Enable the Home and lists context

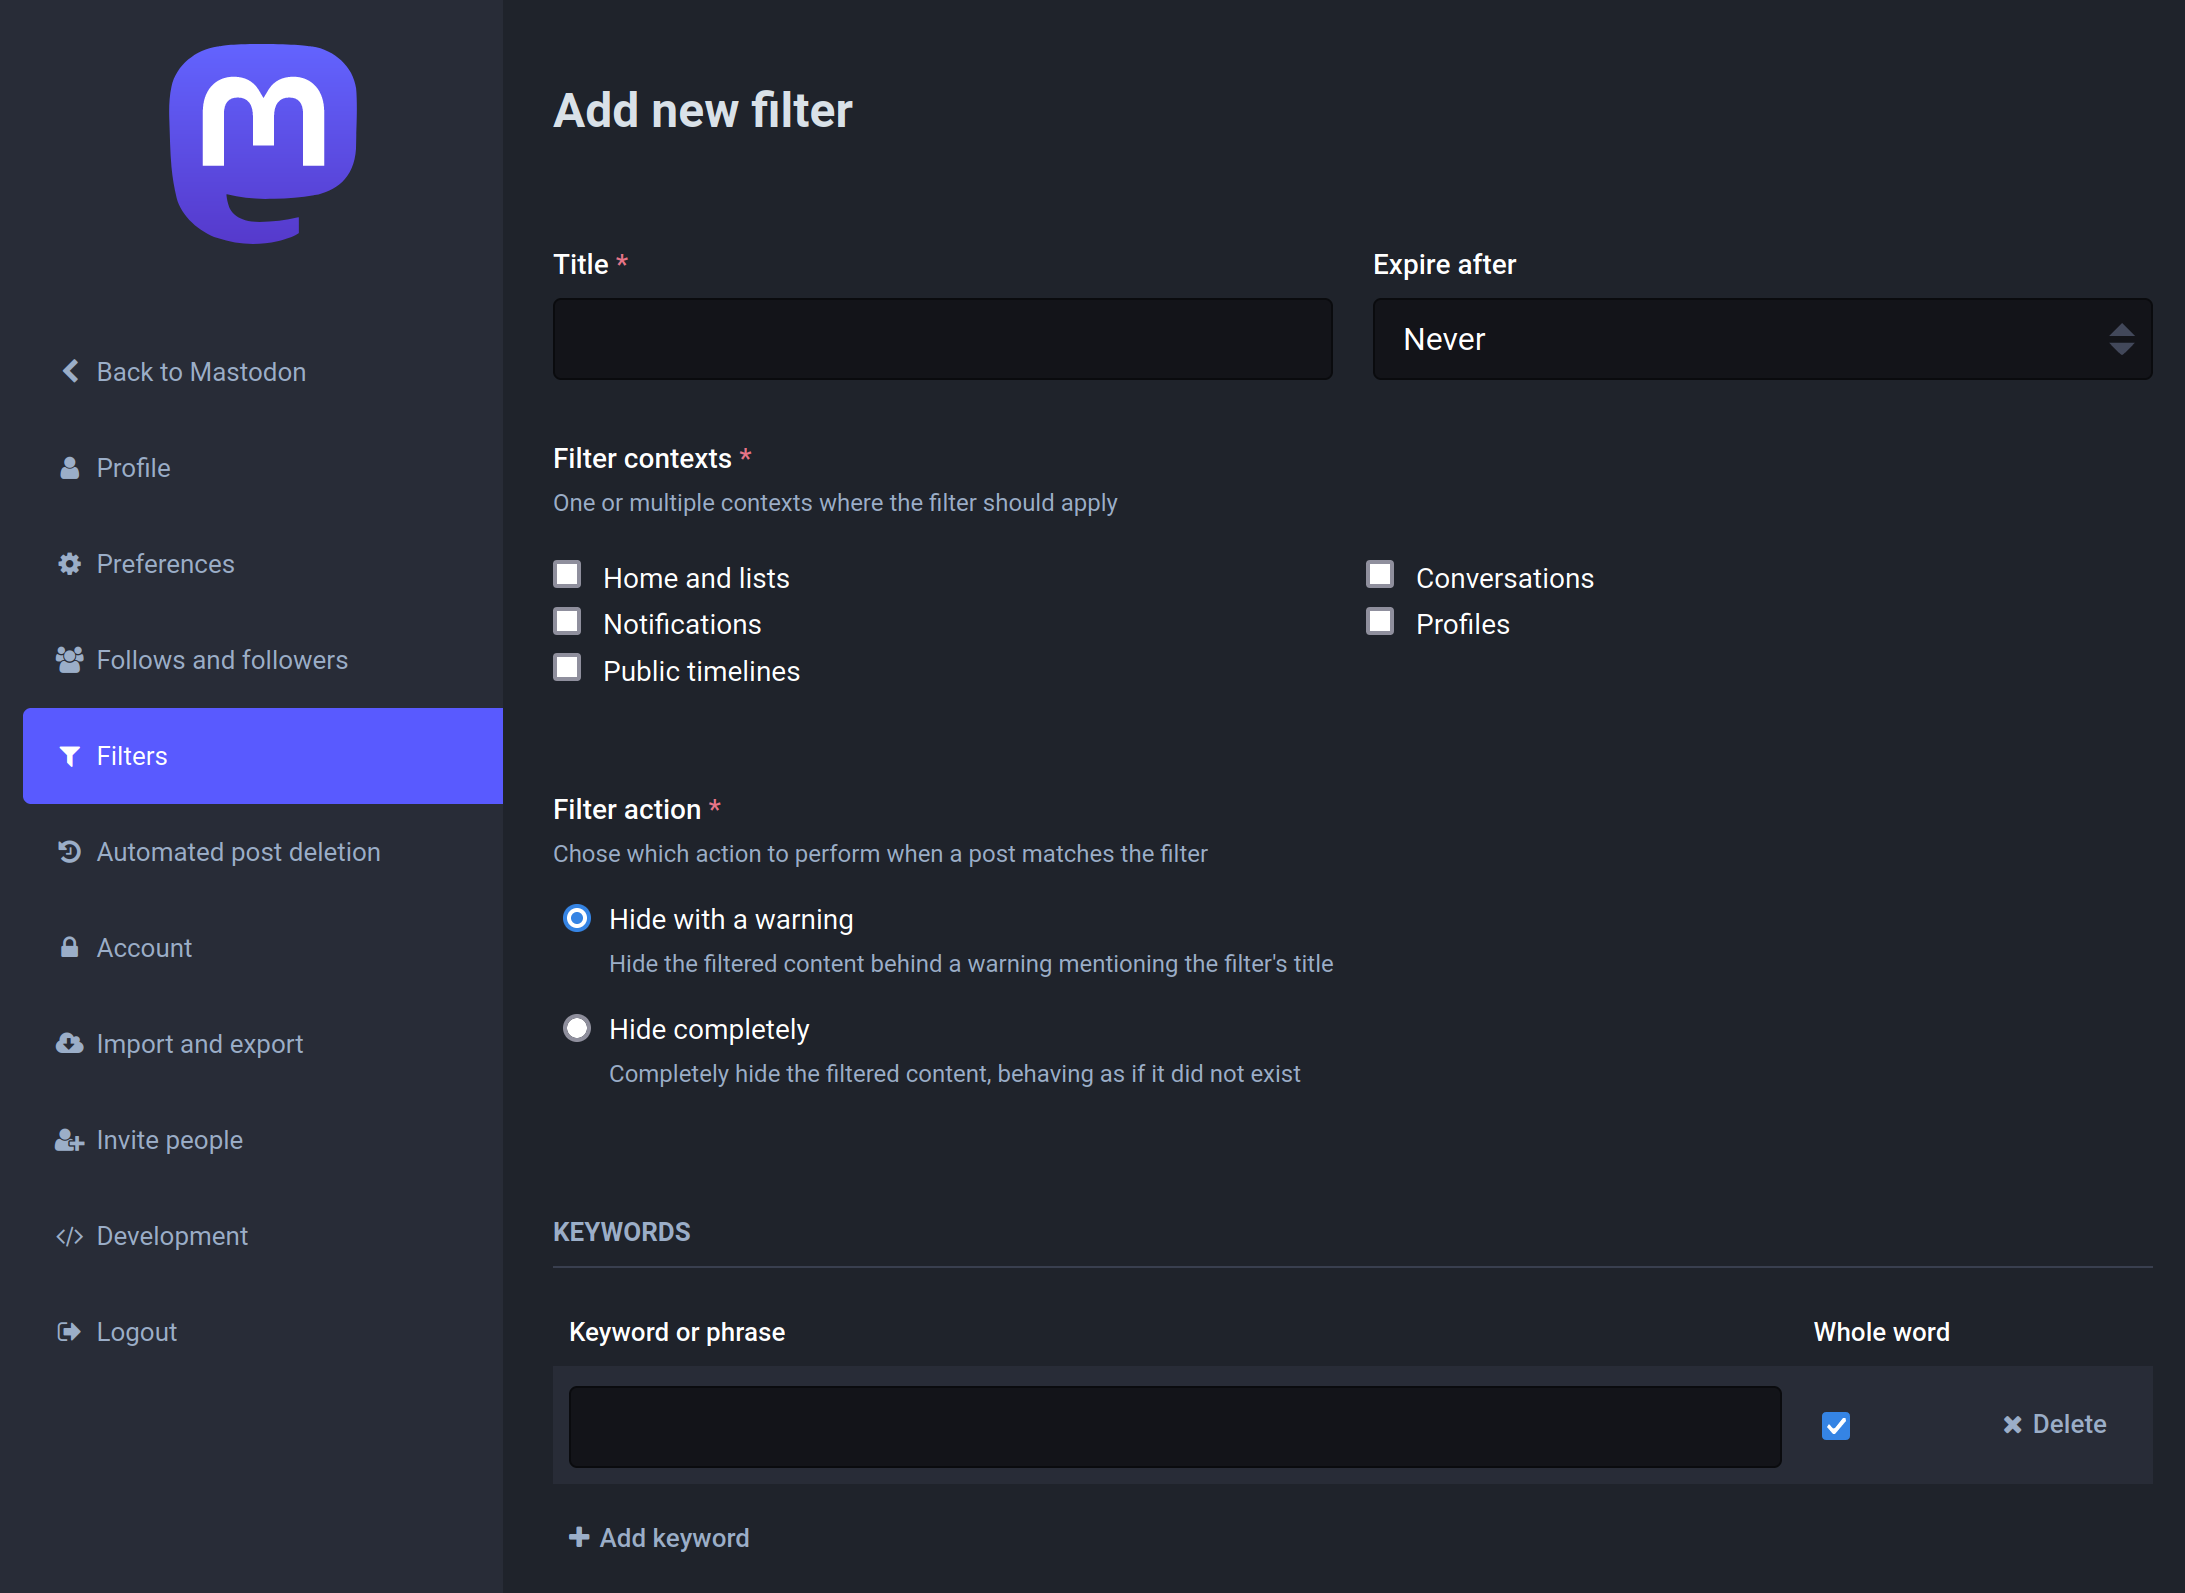point(568,573)
